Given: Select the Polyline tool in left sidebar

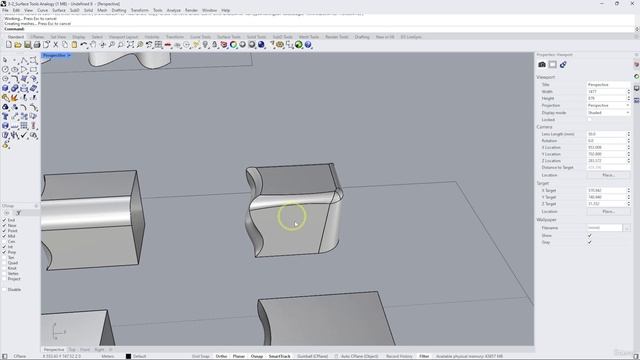Looking at the screenshot, I should 24,60.
